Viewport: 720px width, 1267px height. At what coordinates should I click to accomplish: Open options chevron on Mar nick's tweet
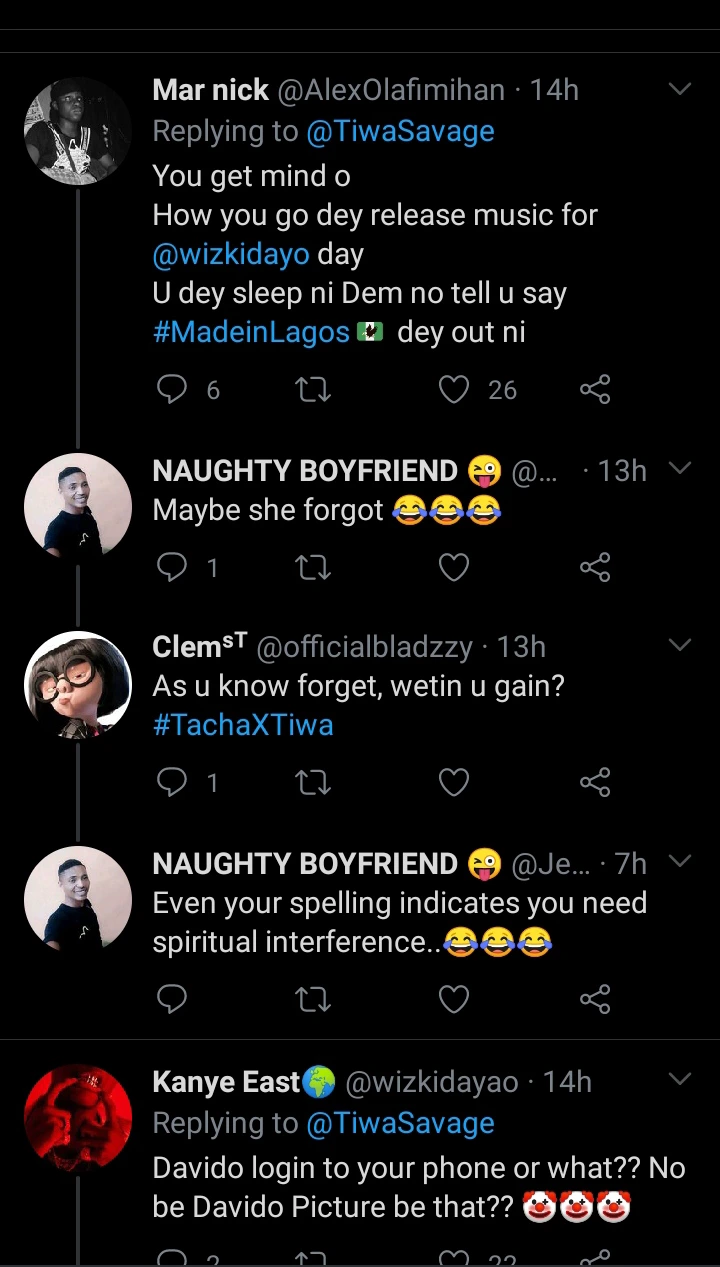click(680, 90)
